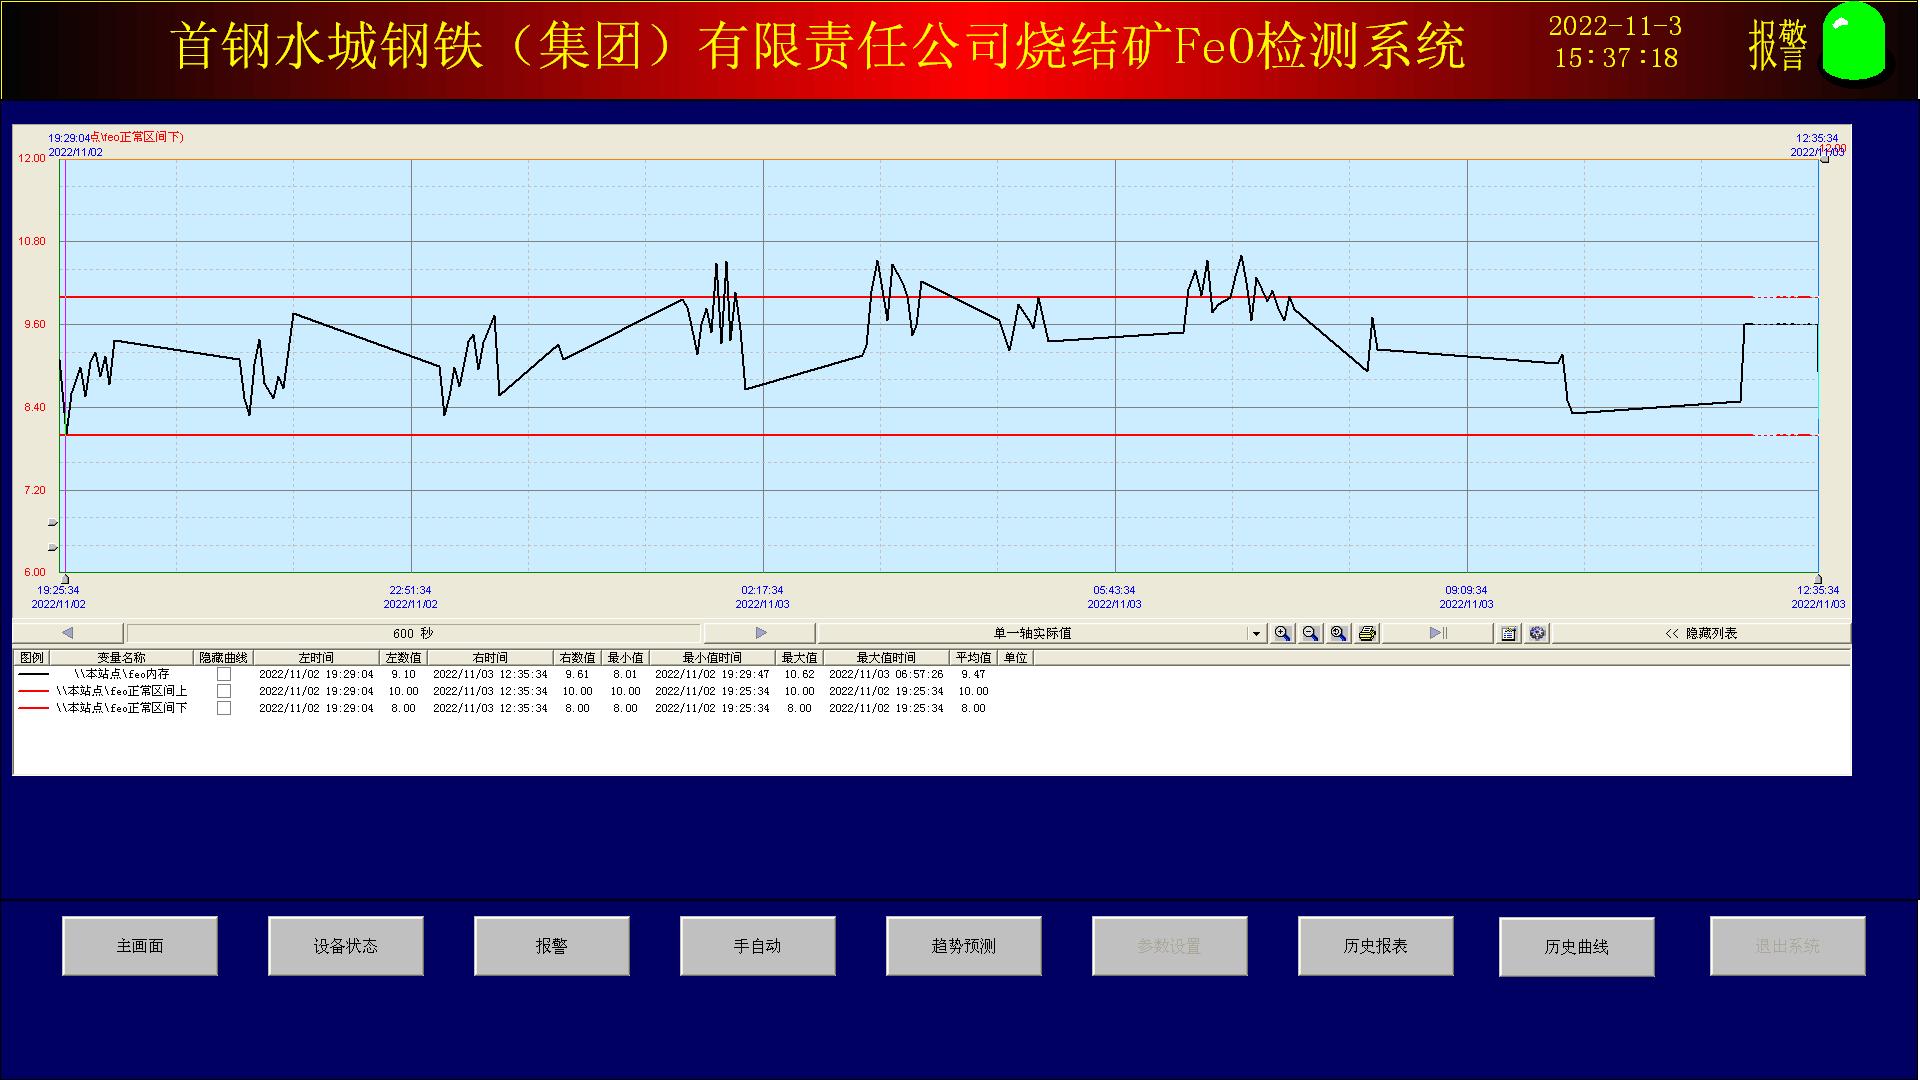Print the trend curve
Screen dimensions: 1920x1080
(x=1367, y=633)
